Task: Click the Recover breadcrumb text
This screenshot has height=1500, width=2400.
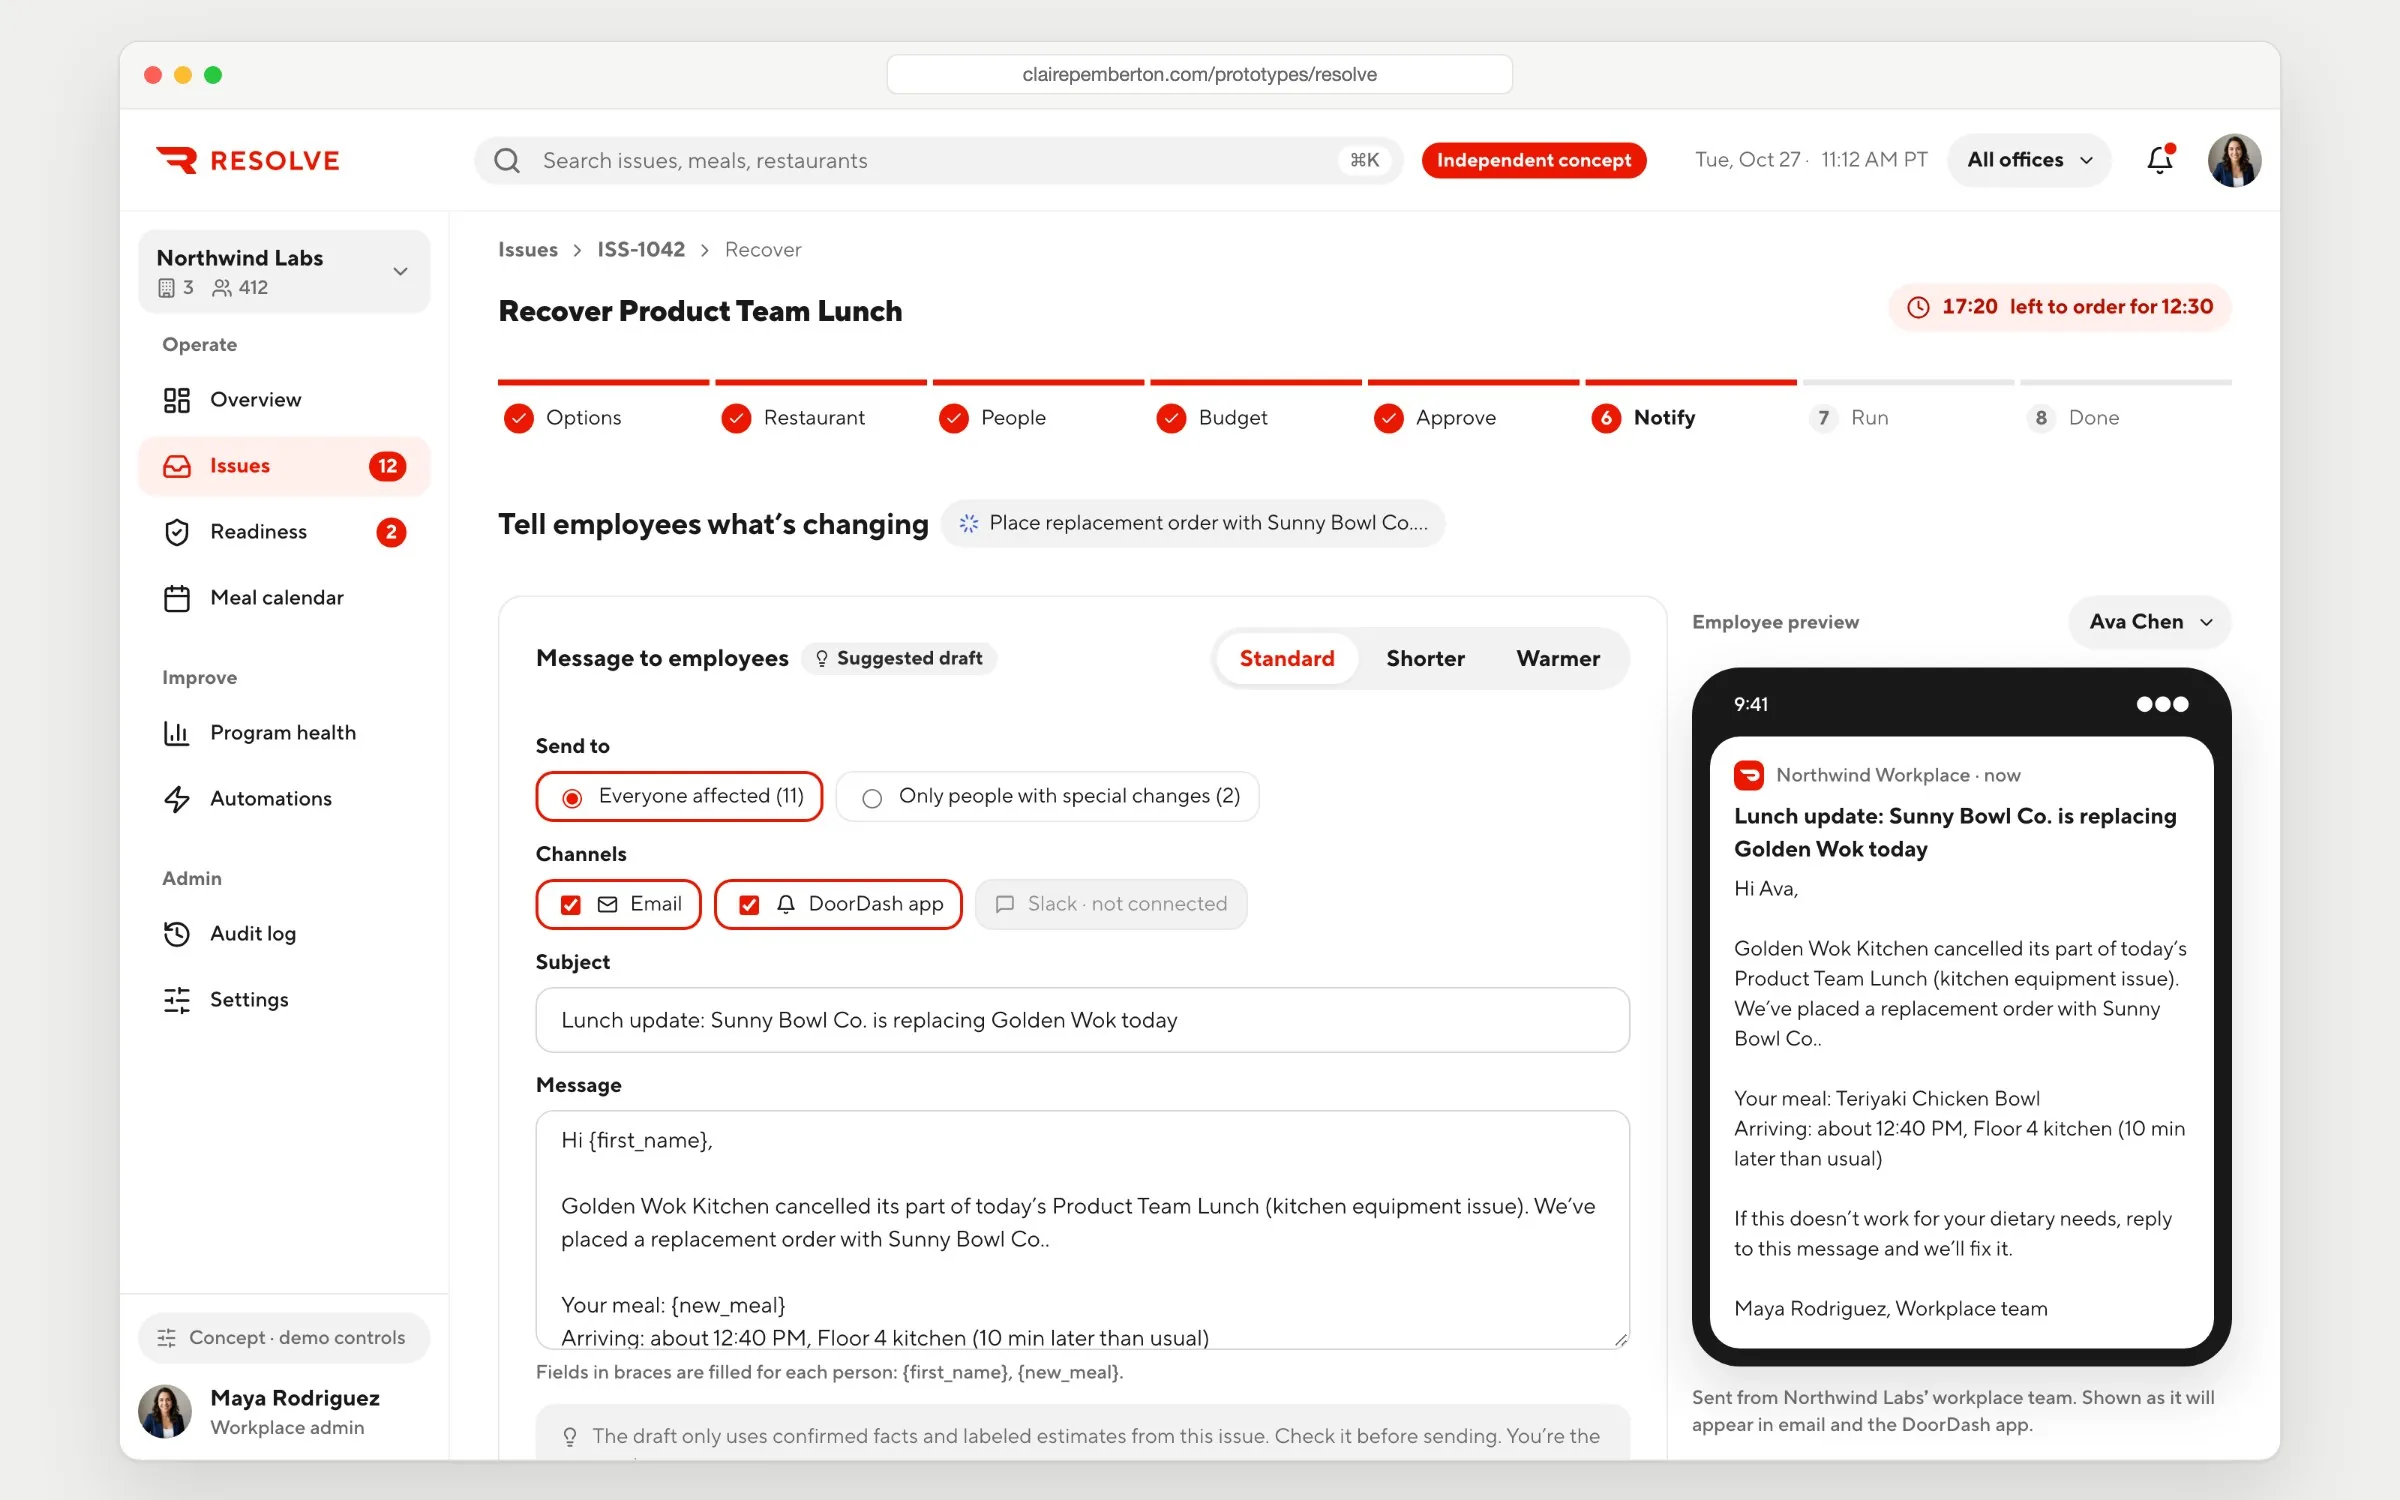Action: point(763,250)
